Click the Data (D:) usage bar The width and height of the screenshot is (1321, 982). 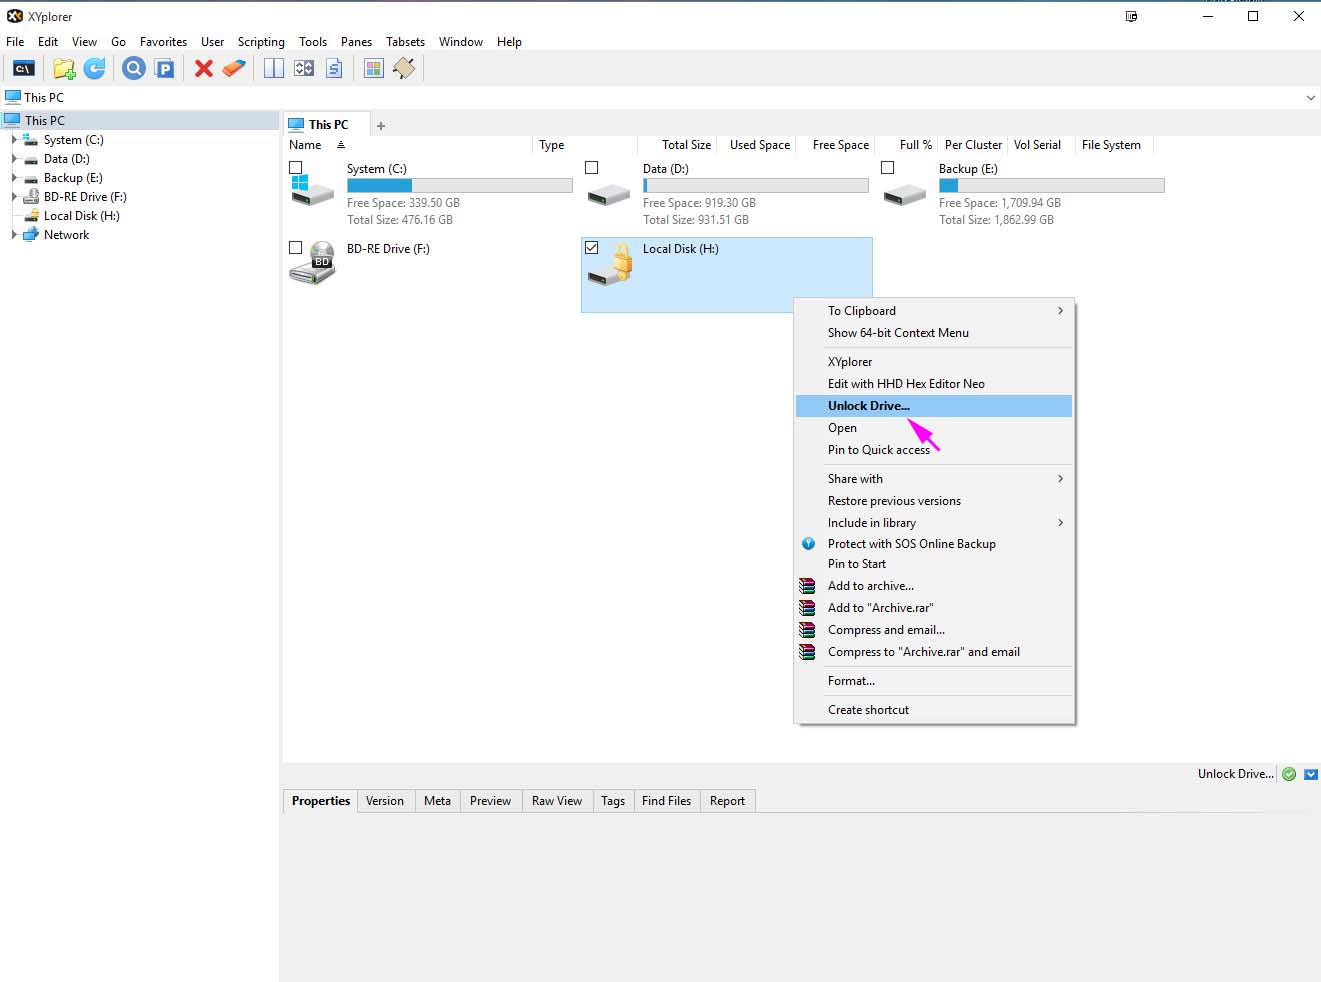(755, 186)
